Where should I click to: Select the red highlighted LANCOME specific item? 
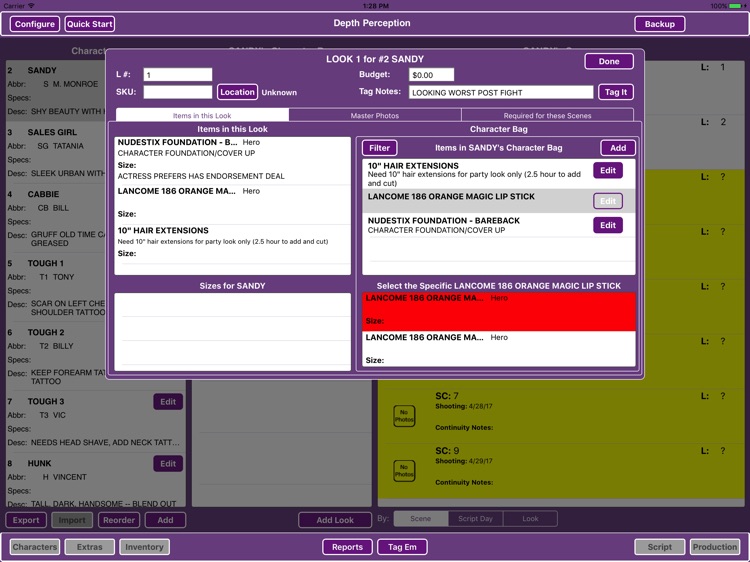[499, 311]
